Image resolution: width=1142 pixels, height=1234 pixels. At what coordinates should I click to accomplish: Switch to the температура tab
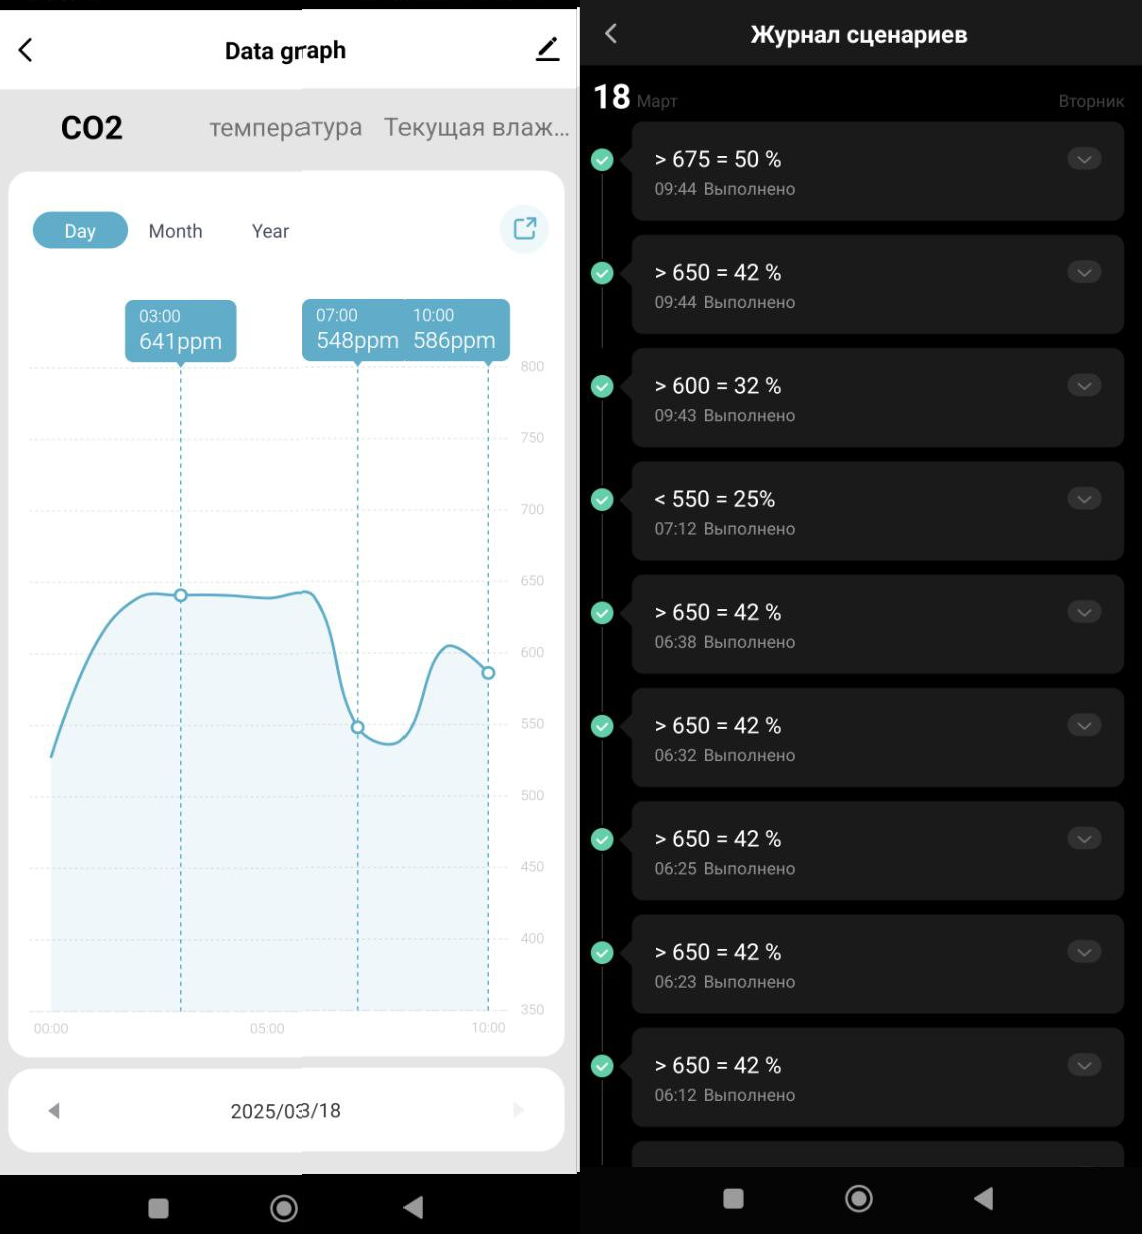click(x=285, y=128)
